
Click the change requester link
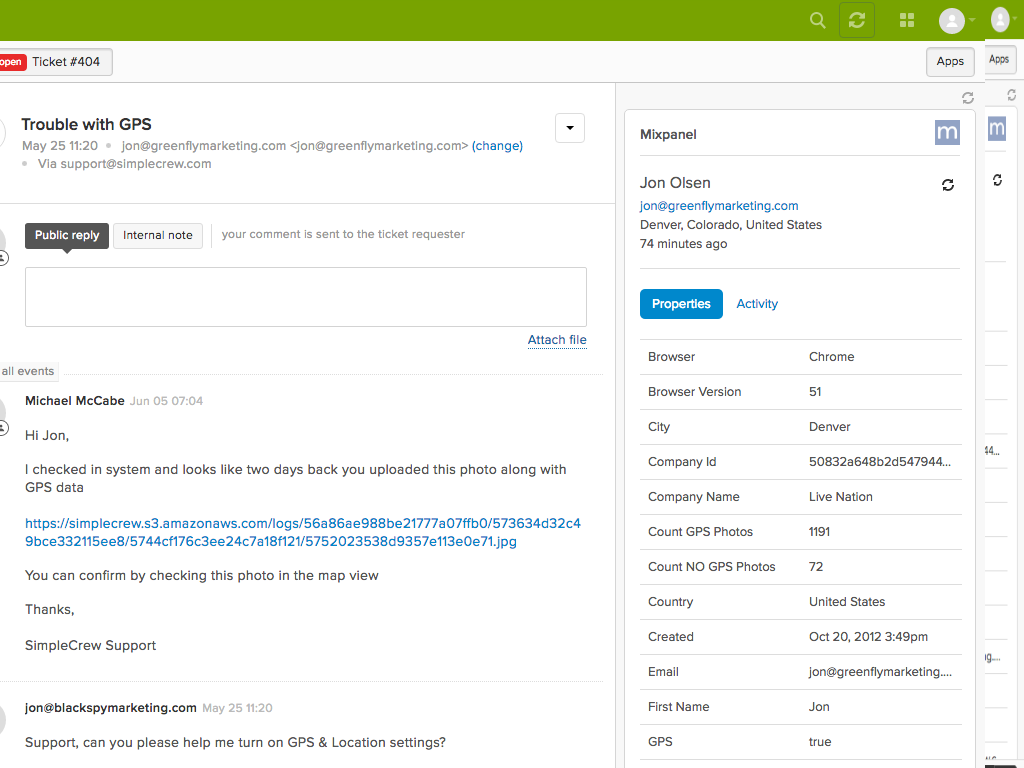497,146
